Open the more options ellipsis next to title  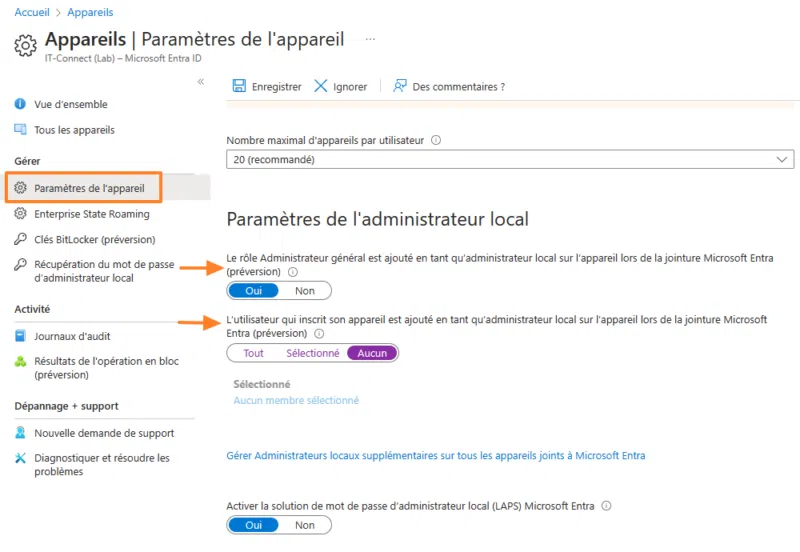tap(370, 39)
